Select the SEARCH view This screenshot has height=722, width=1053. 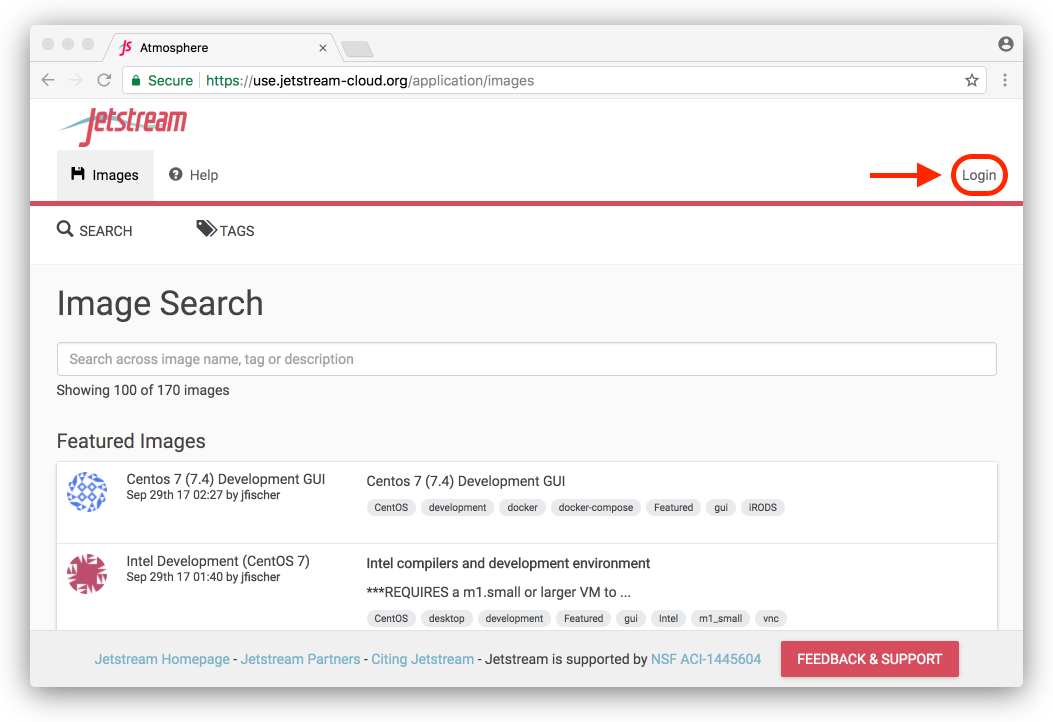[x=95, y=230]
